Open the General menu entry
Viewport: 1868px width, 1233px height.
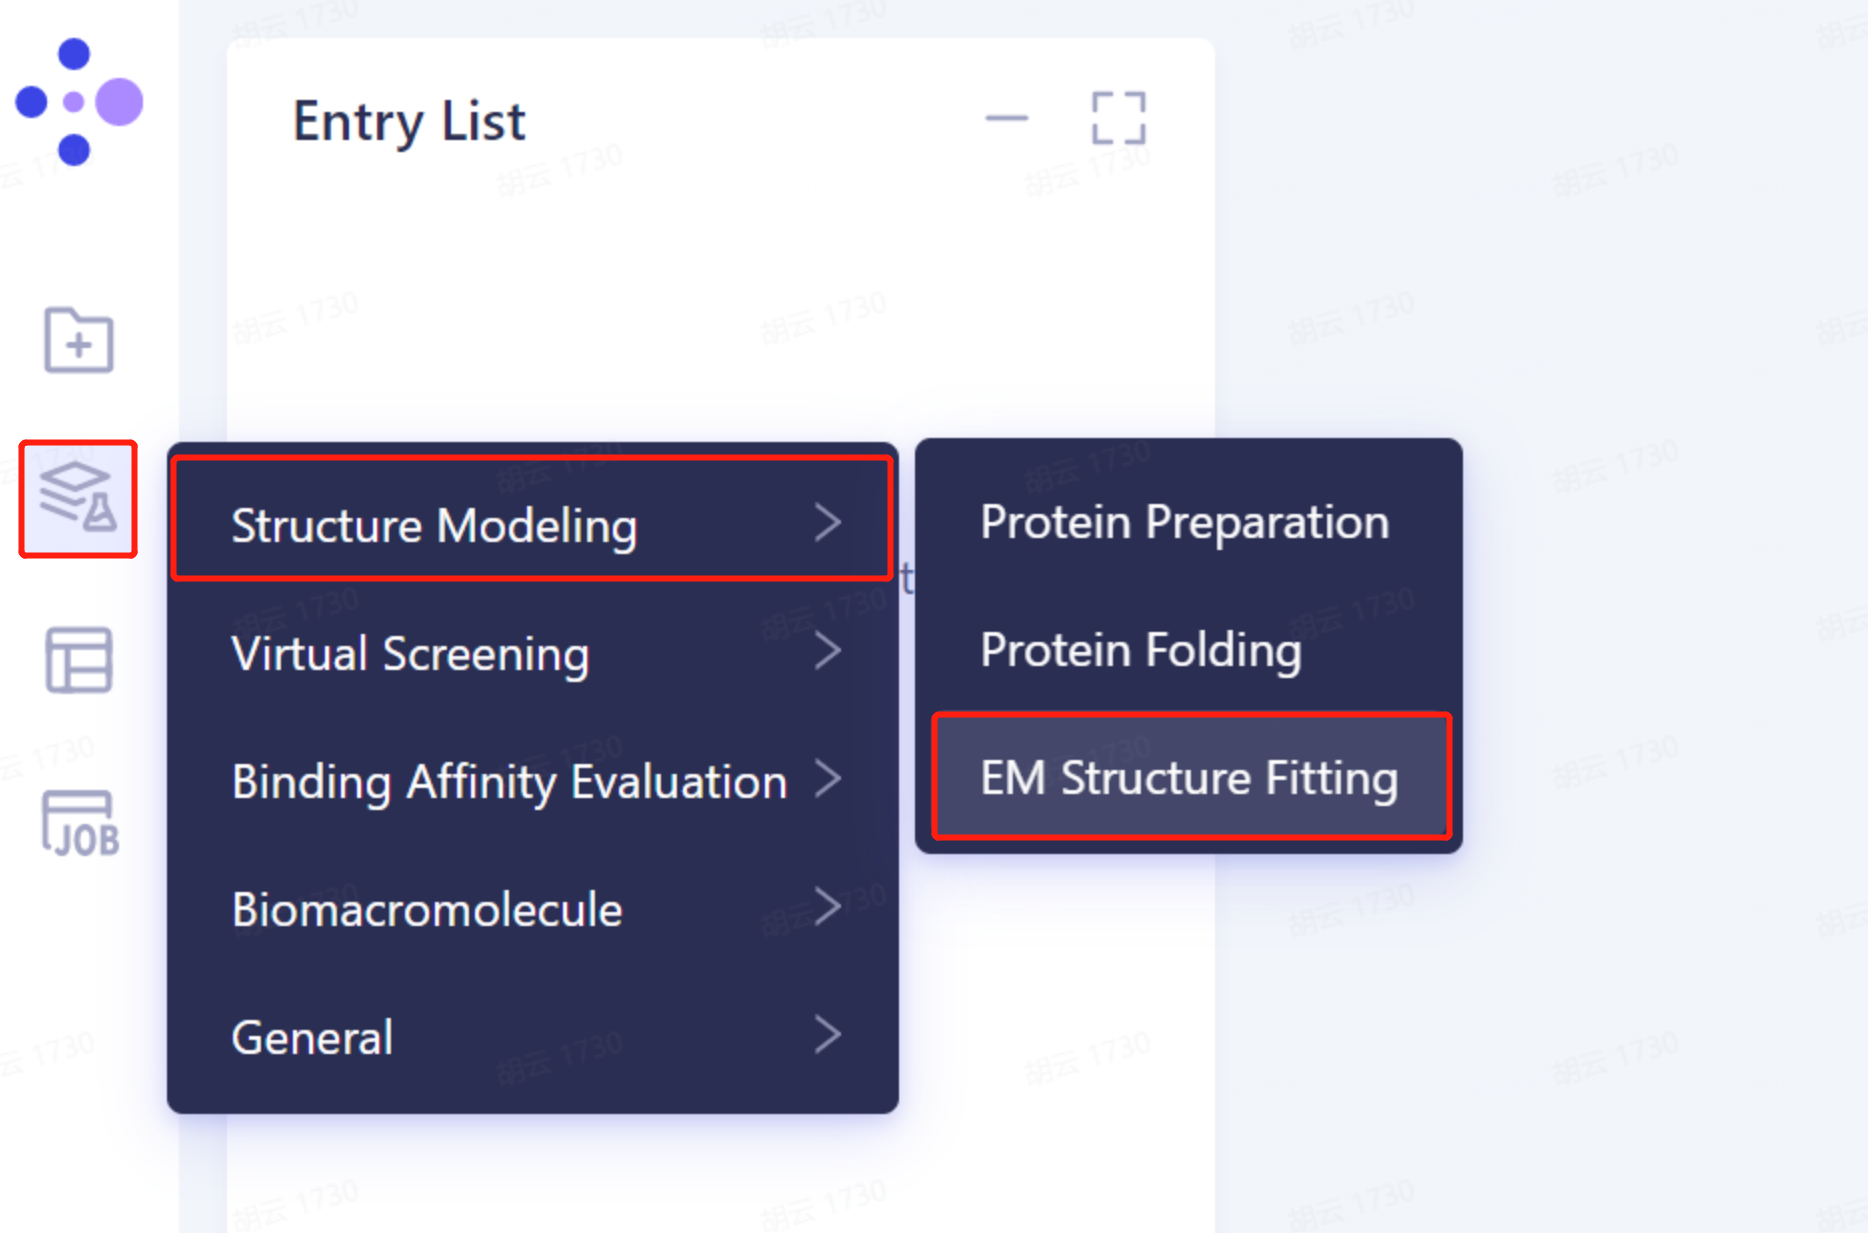311,1035
